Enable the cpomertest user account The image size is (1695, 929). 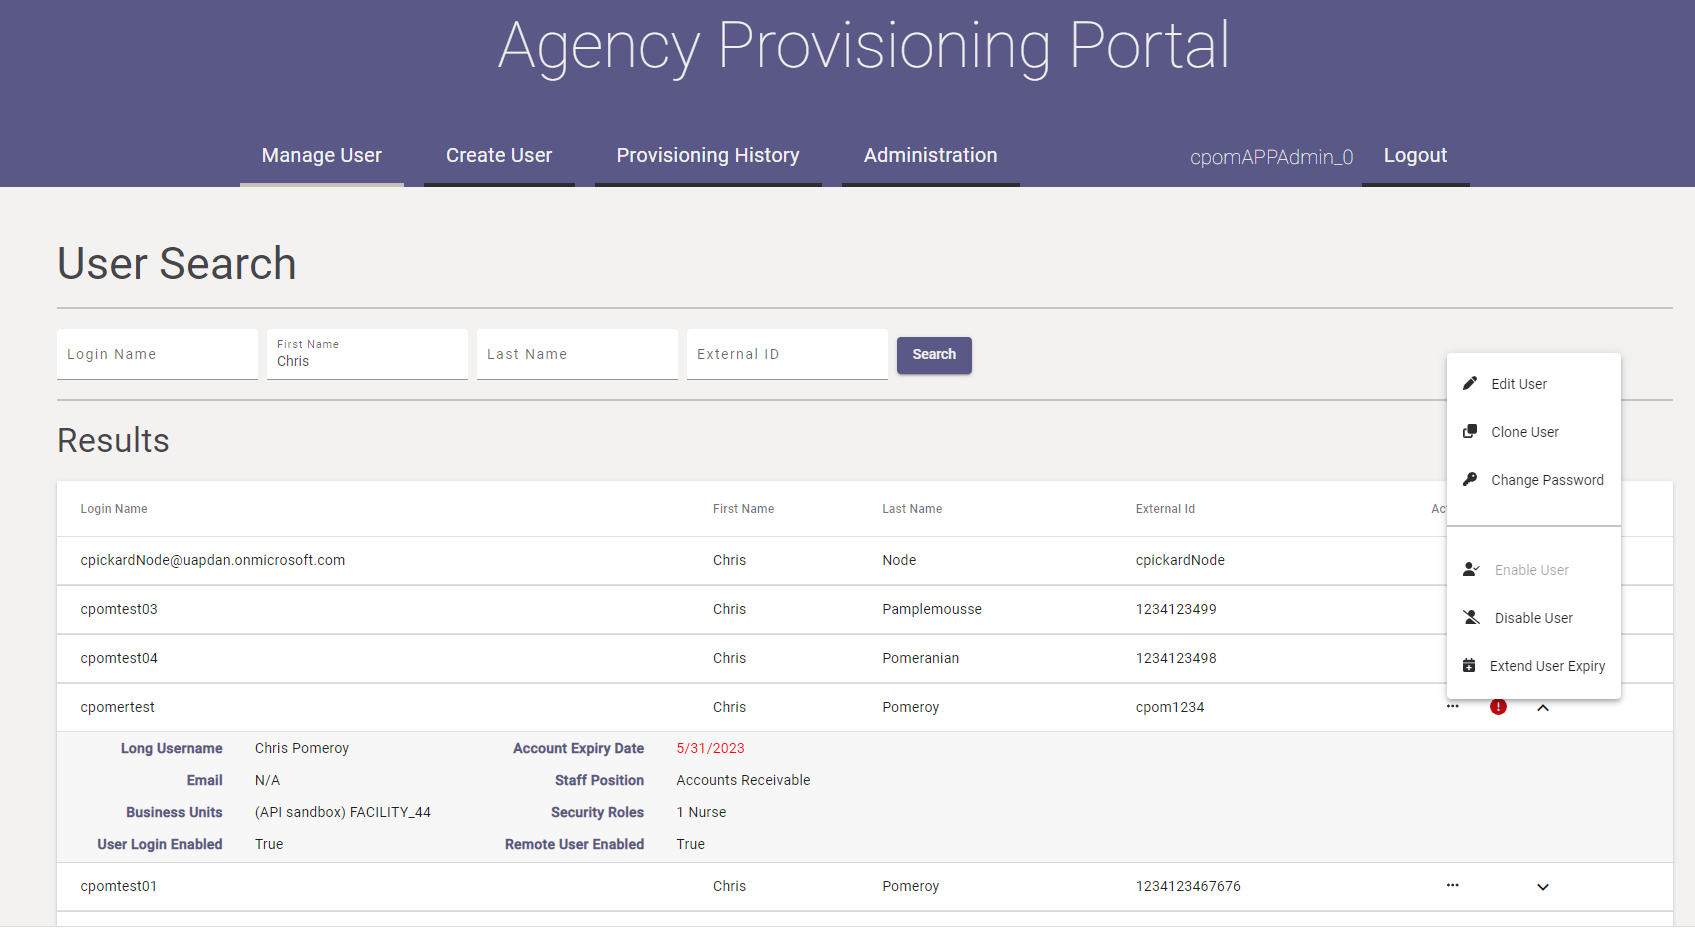tap(1531, 569)
